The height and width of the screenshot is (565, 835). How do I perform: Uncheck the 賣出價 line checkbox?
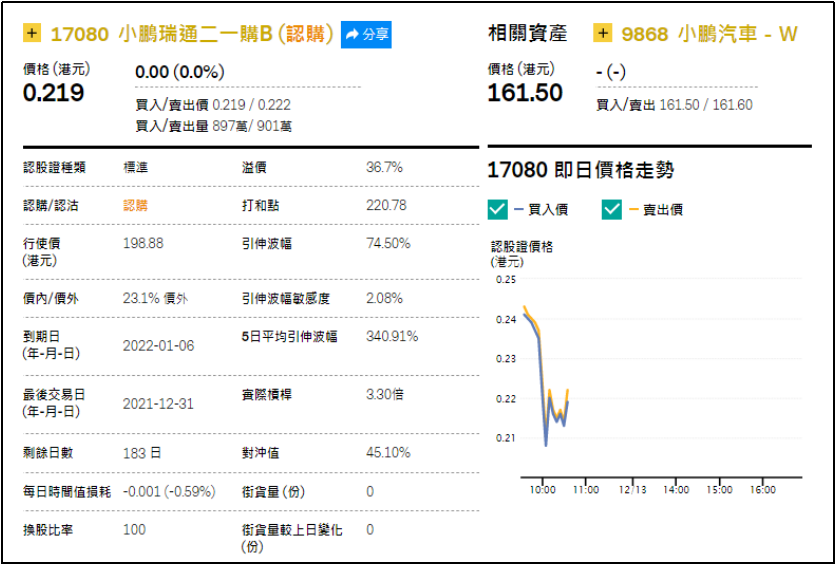pos(612,209)
